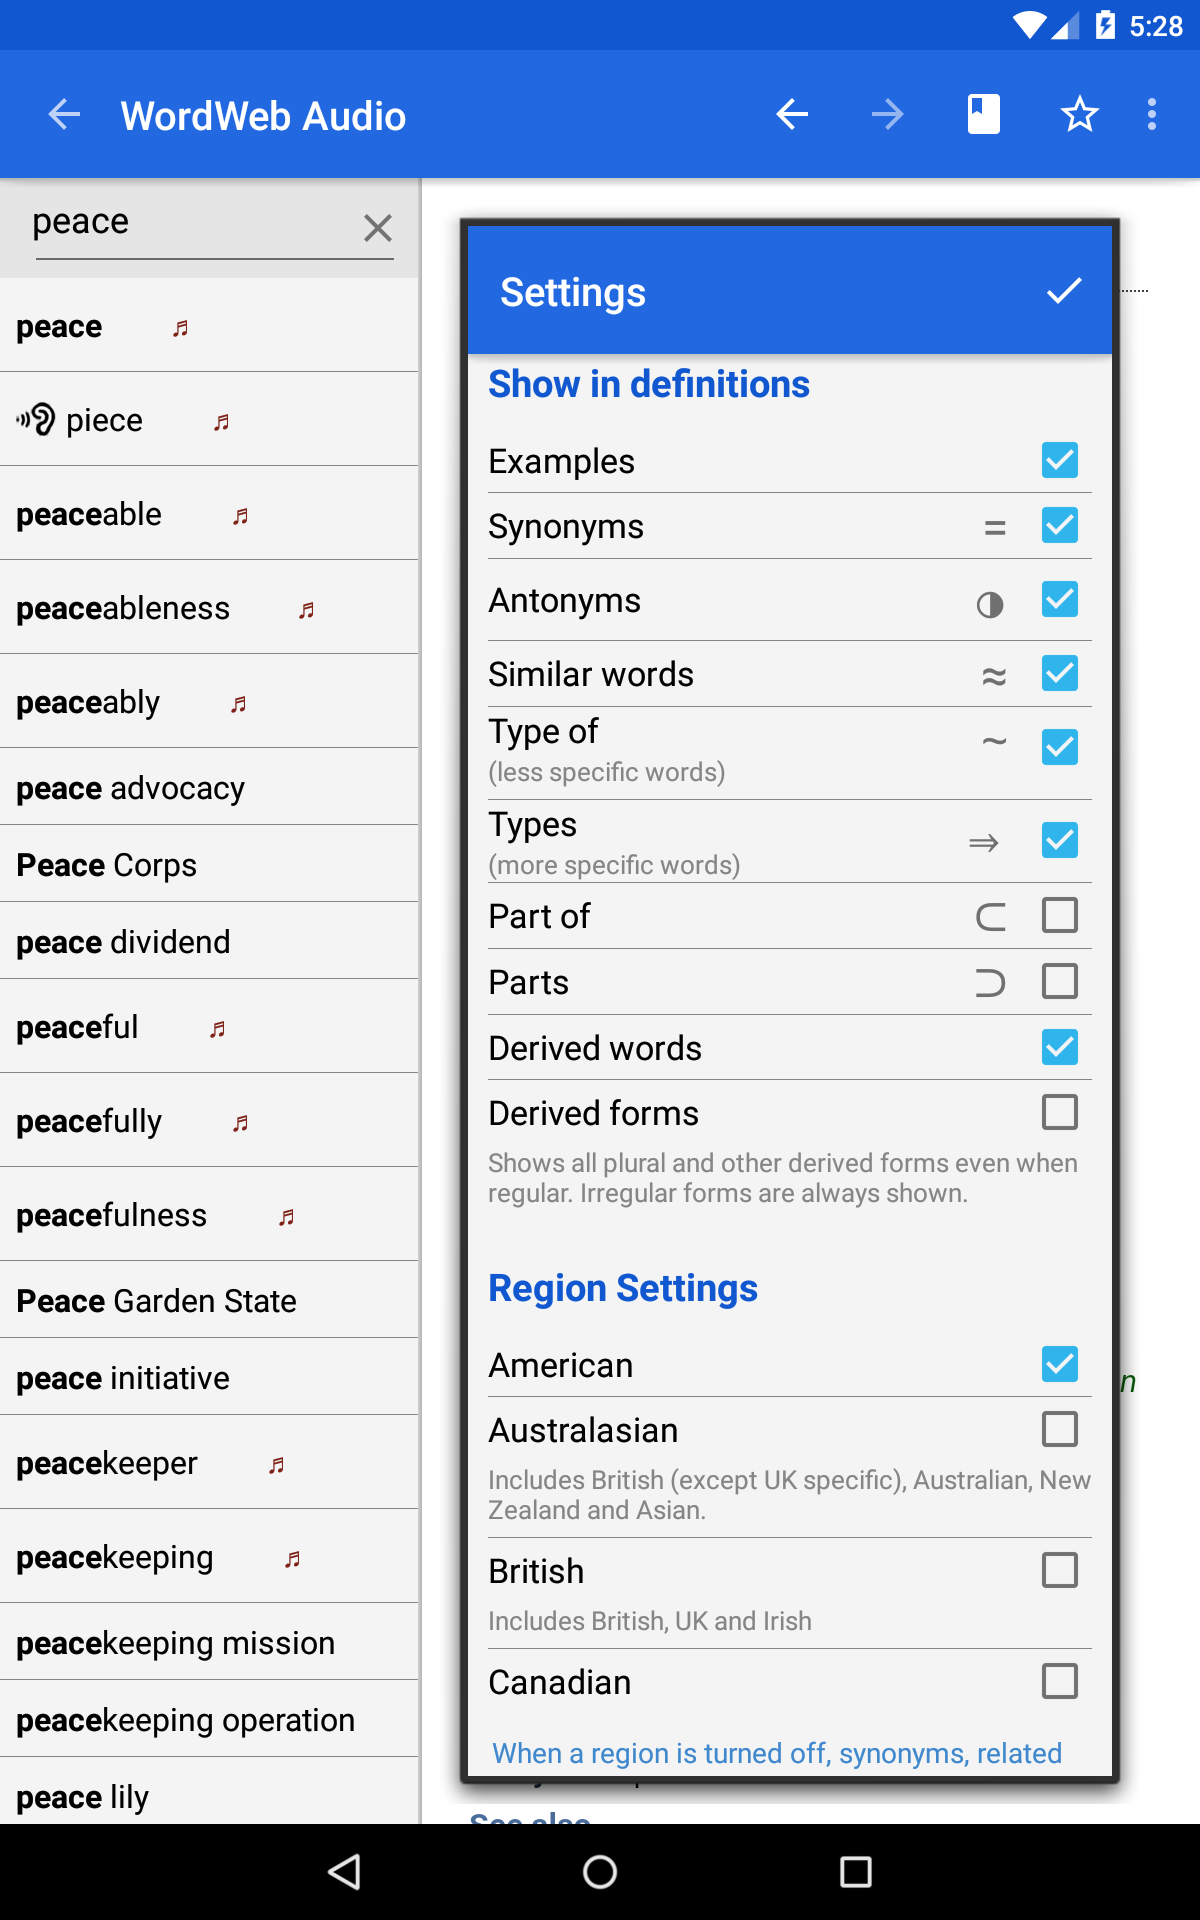Go to the previous word with the back arrow
The image size is (1200, 1920).
coord(792,114)
